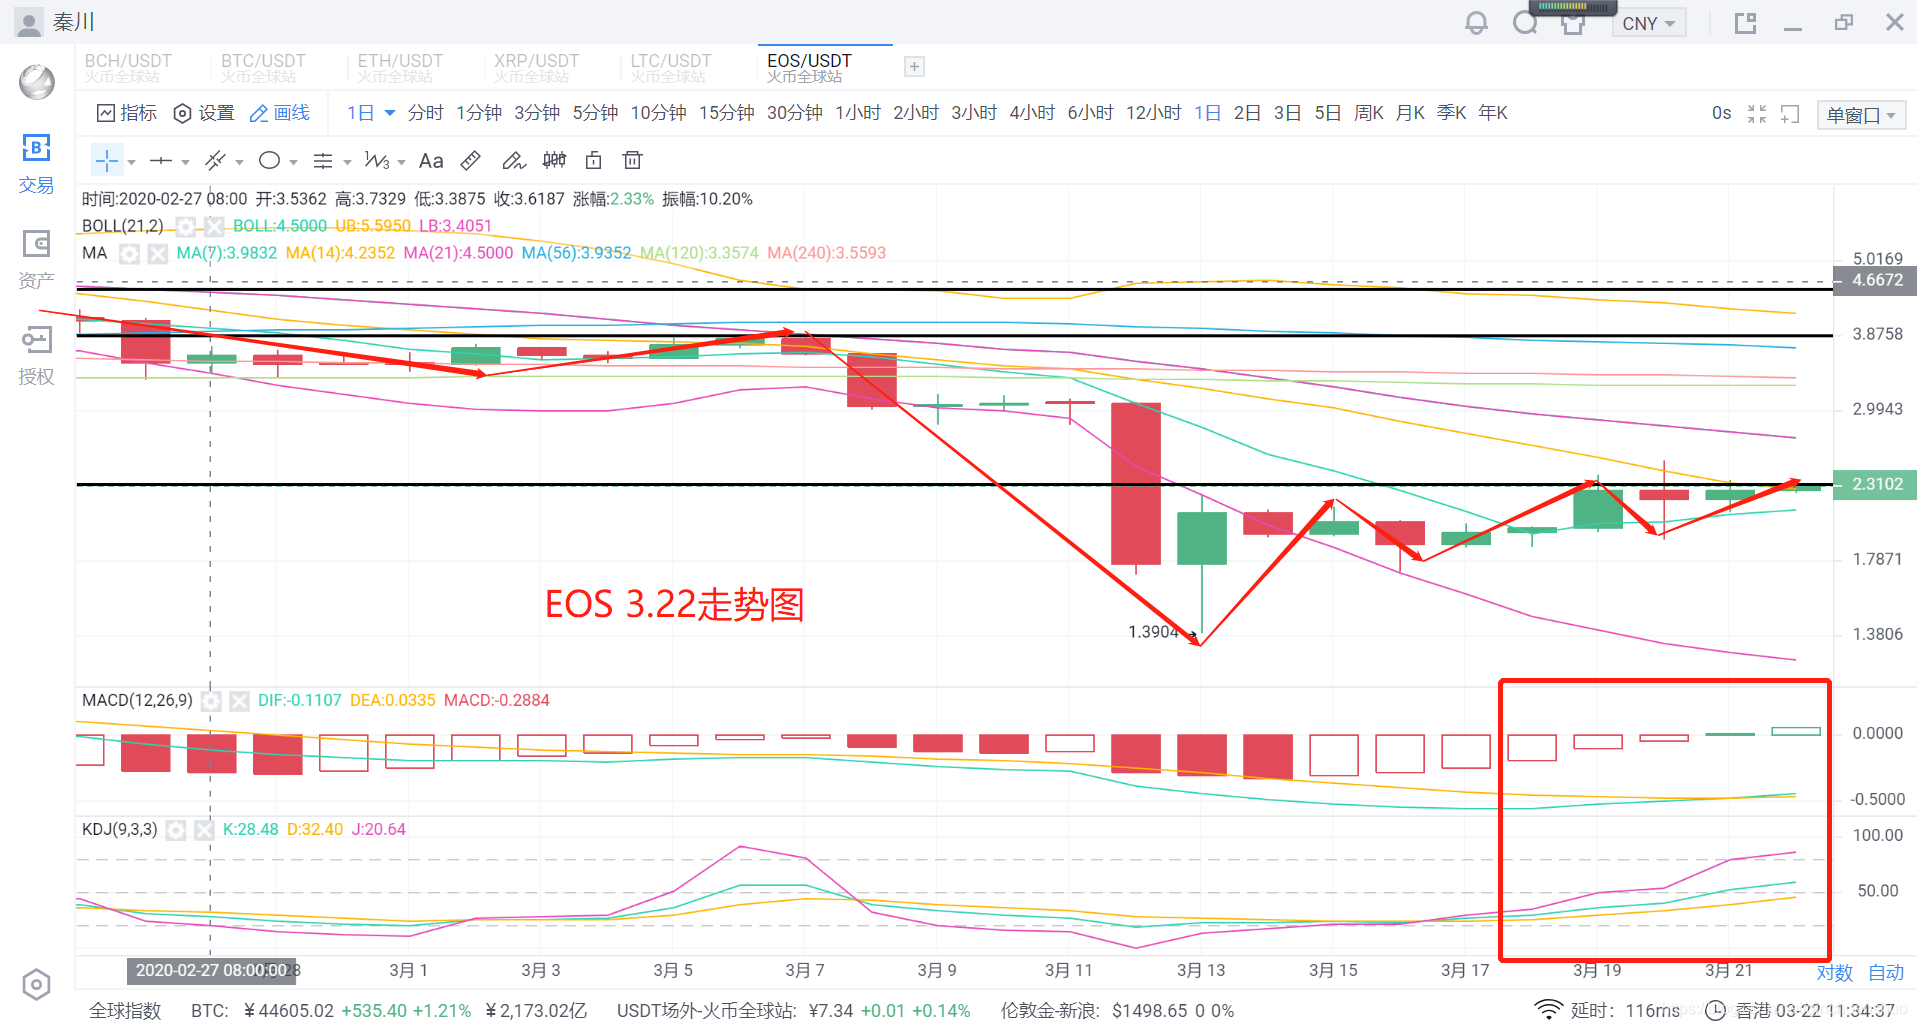This screenshot has width=1917, height=1027.
Task: Click the globe logo in sidebar
Action: click(x=37, y=82)
